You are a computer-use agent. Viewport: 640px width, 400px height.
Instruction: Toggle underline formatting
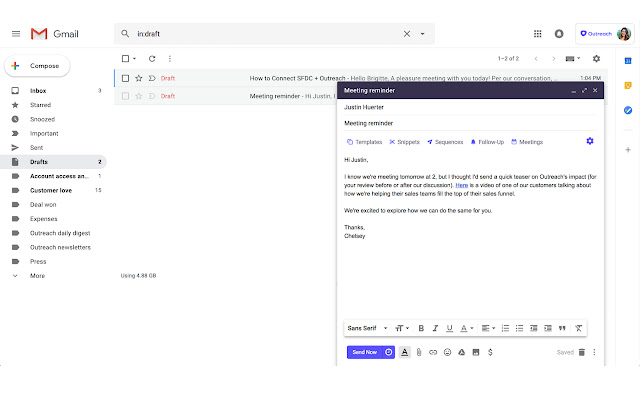coord(449,328)
